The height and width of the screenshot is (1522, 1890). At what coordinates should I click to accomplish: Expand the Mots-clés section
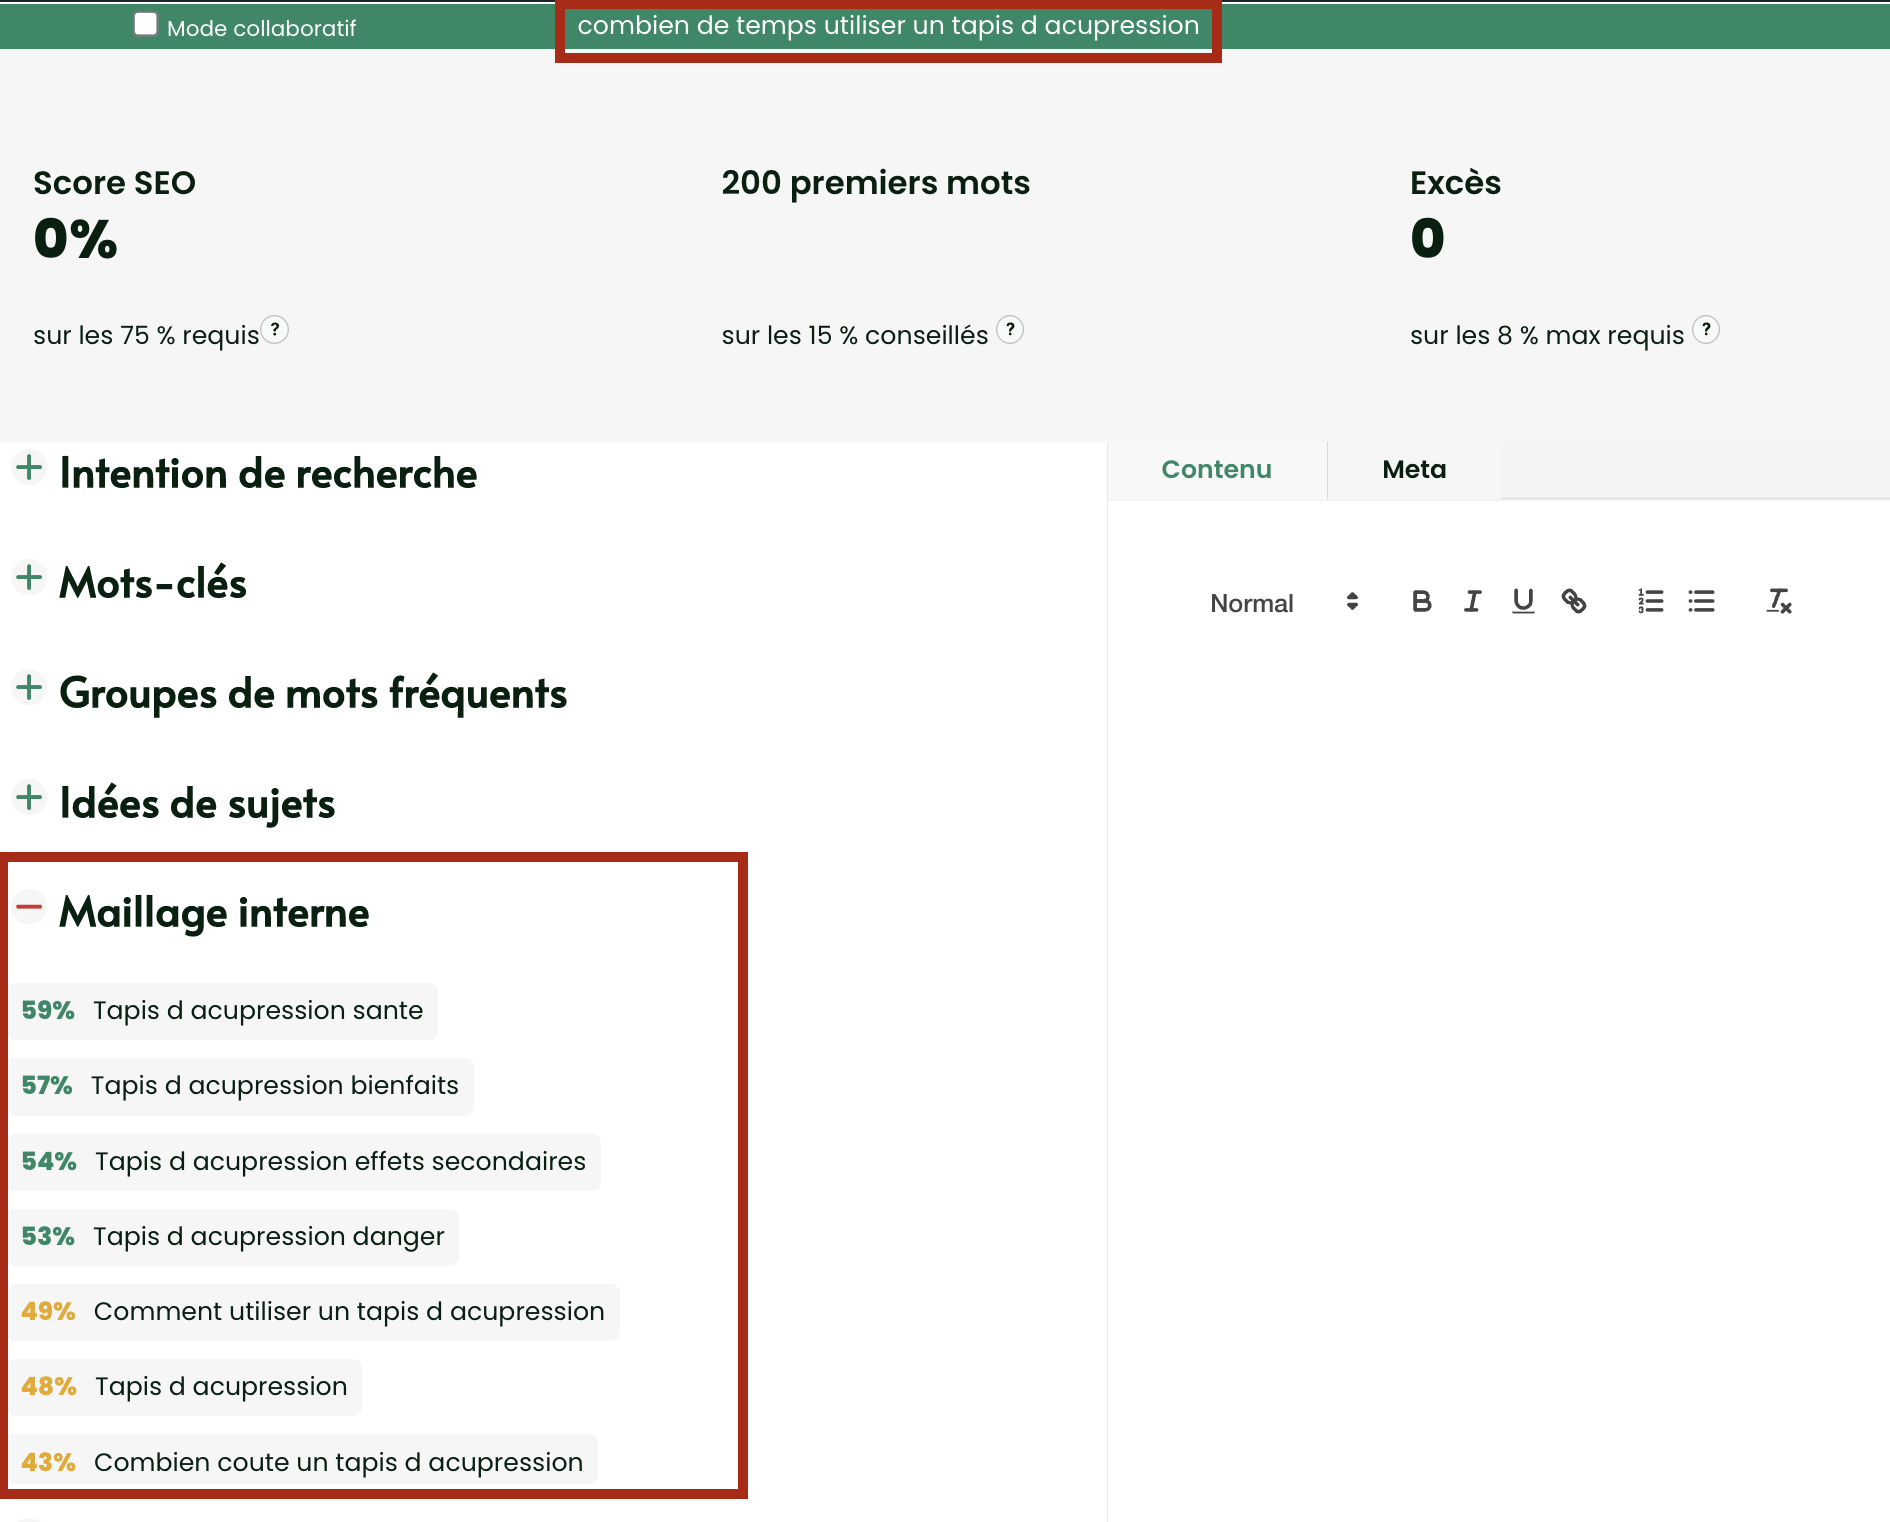coord(29,578)
